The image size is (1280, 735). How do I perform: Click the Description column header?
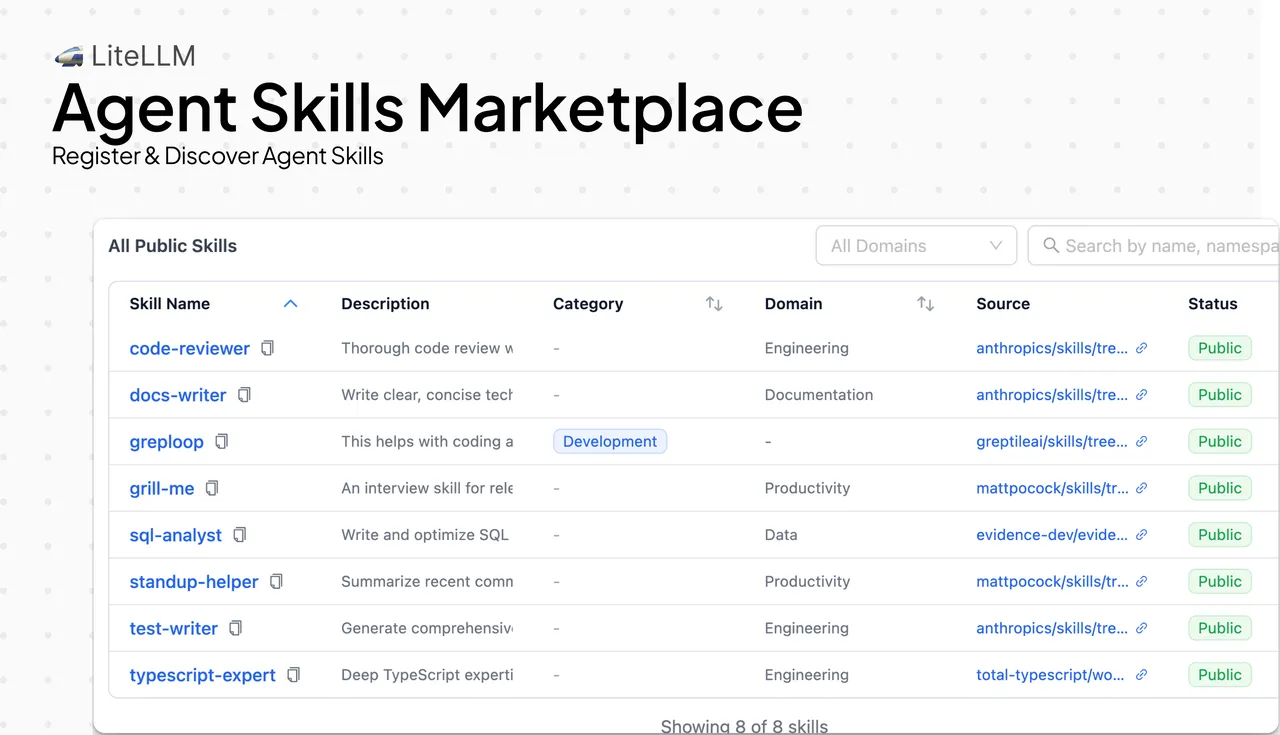pyautogui.click(x=385, y=303)
